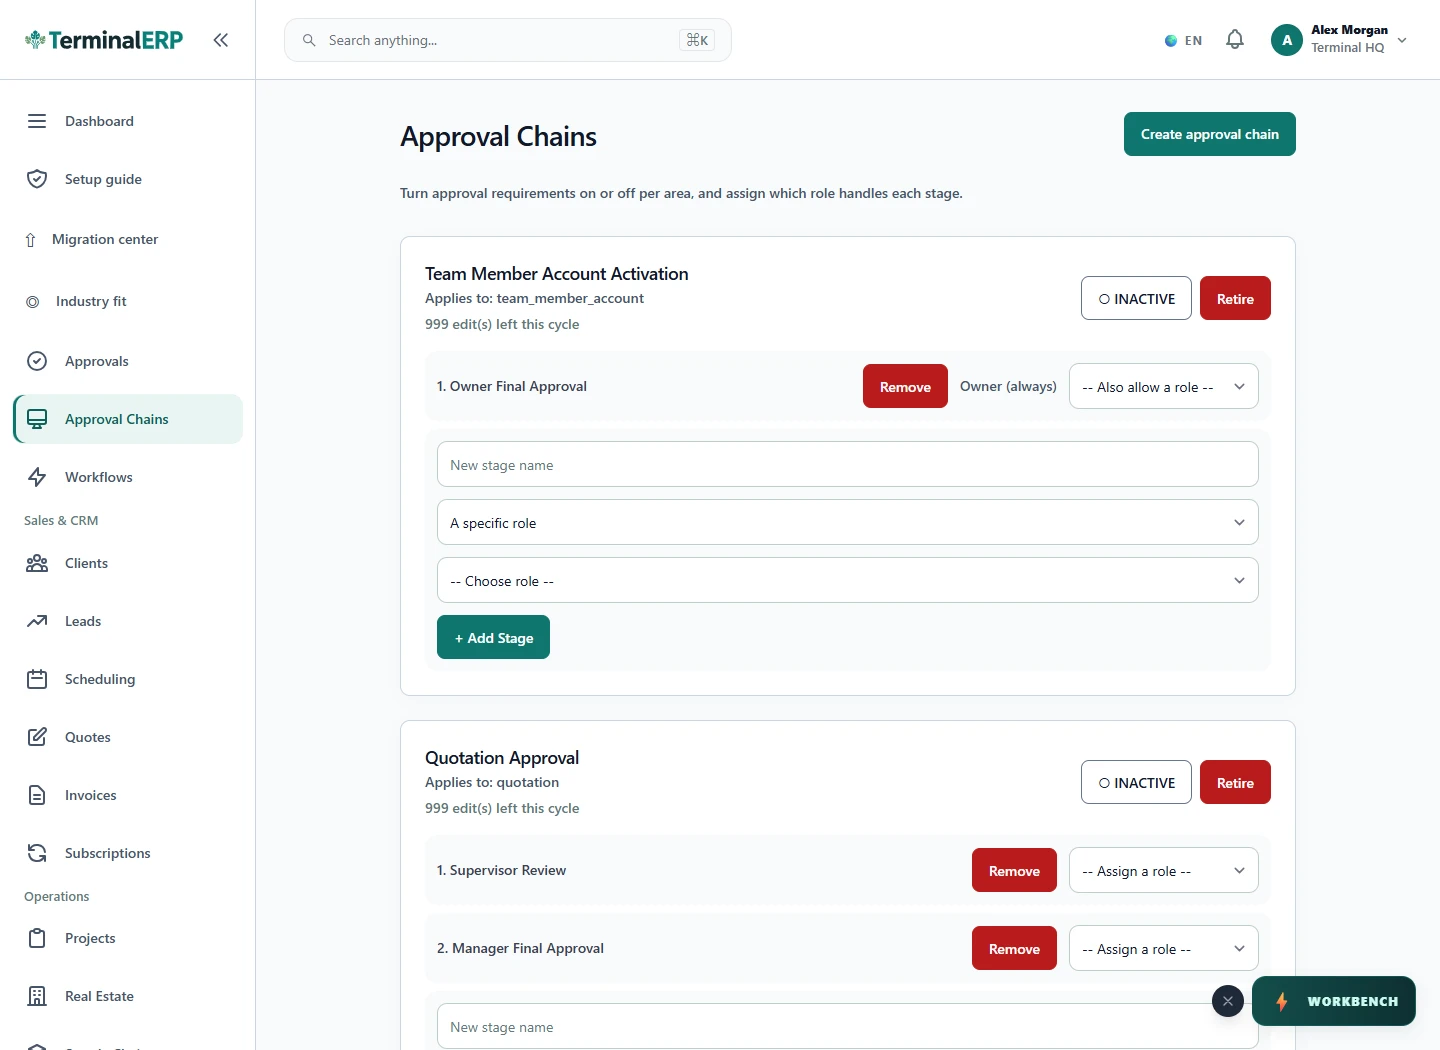Open the 'A specific role' dropdown
The image size is (1440, 1050).
[848, 522]
